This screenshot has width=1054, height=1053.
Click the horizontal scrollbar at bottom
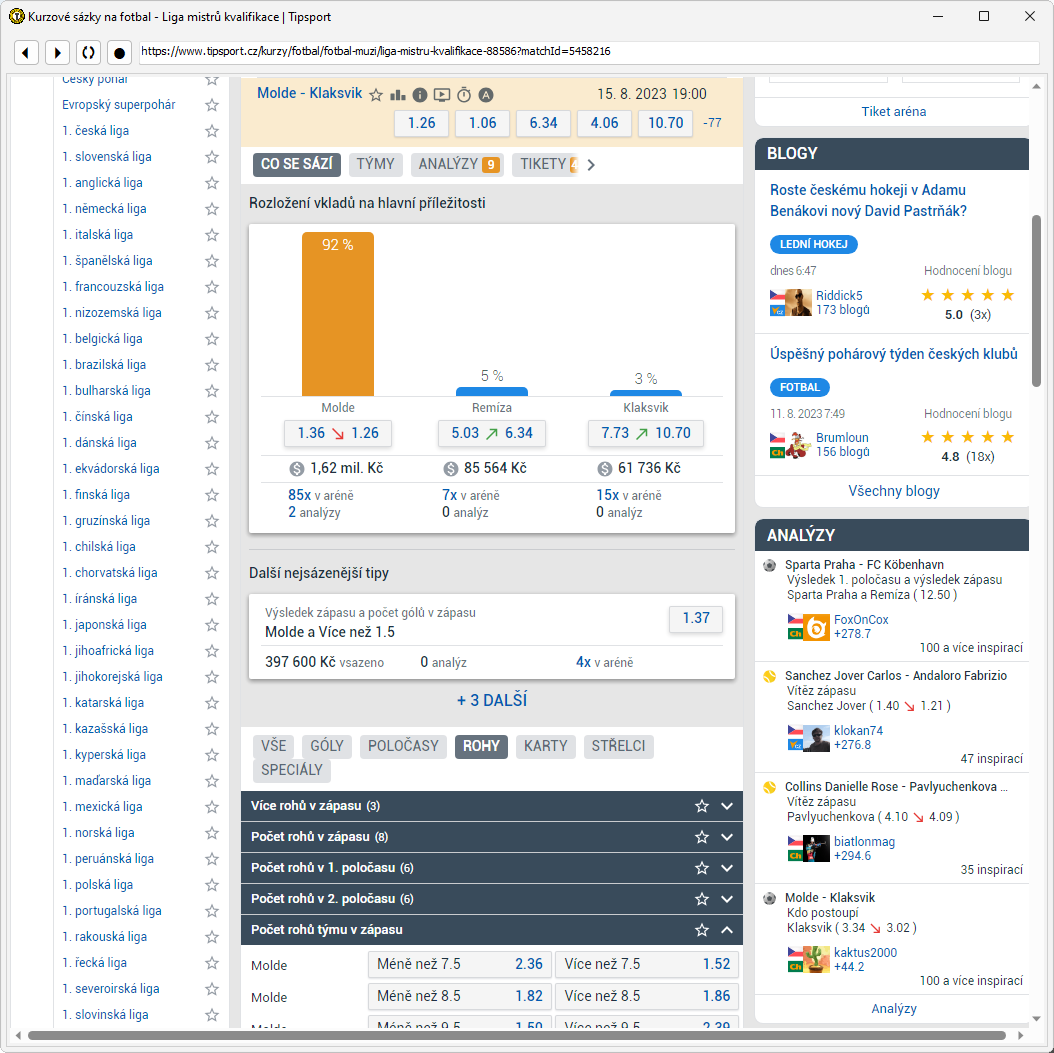coord(516,1036)
